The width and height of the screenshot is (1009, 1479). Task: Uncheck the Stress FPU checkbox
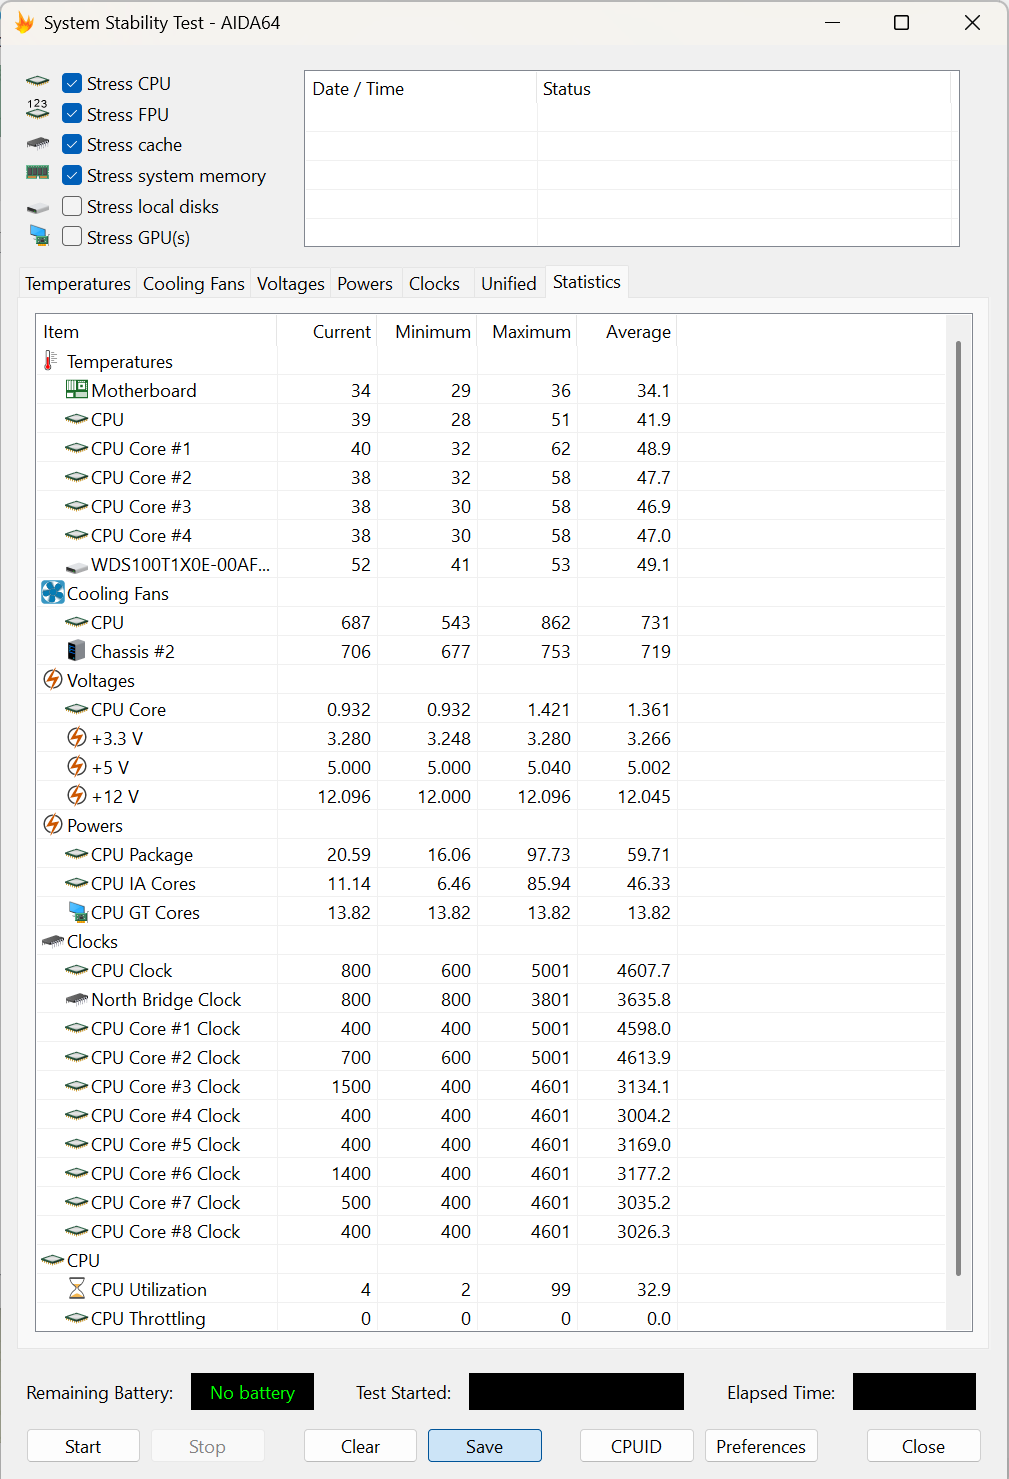coord(72,114)
